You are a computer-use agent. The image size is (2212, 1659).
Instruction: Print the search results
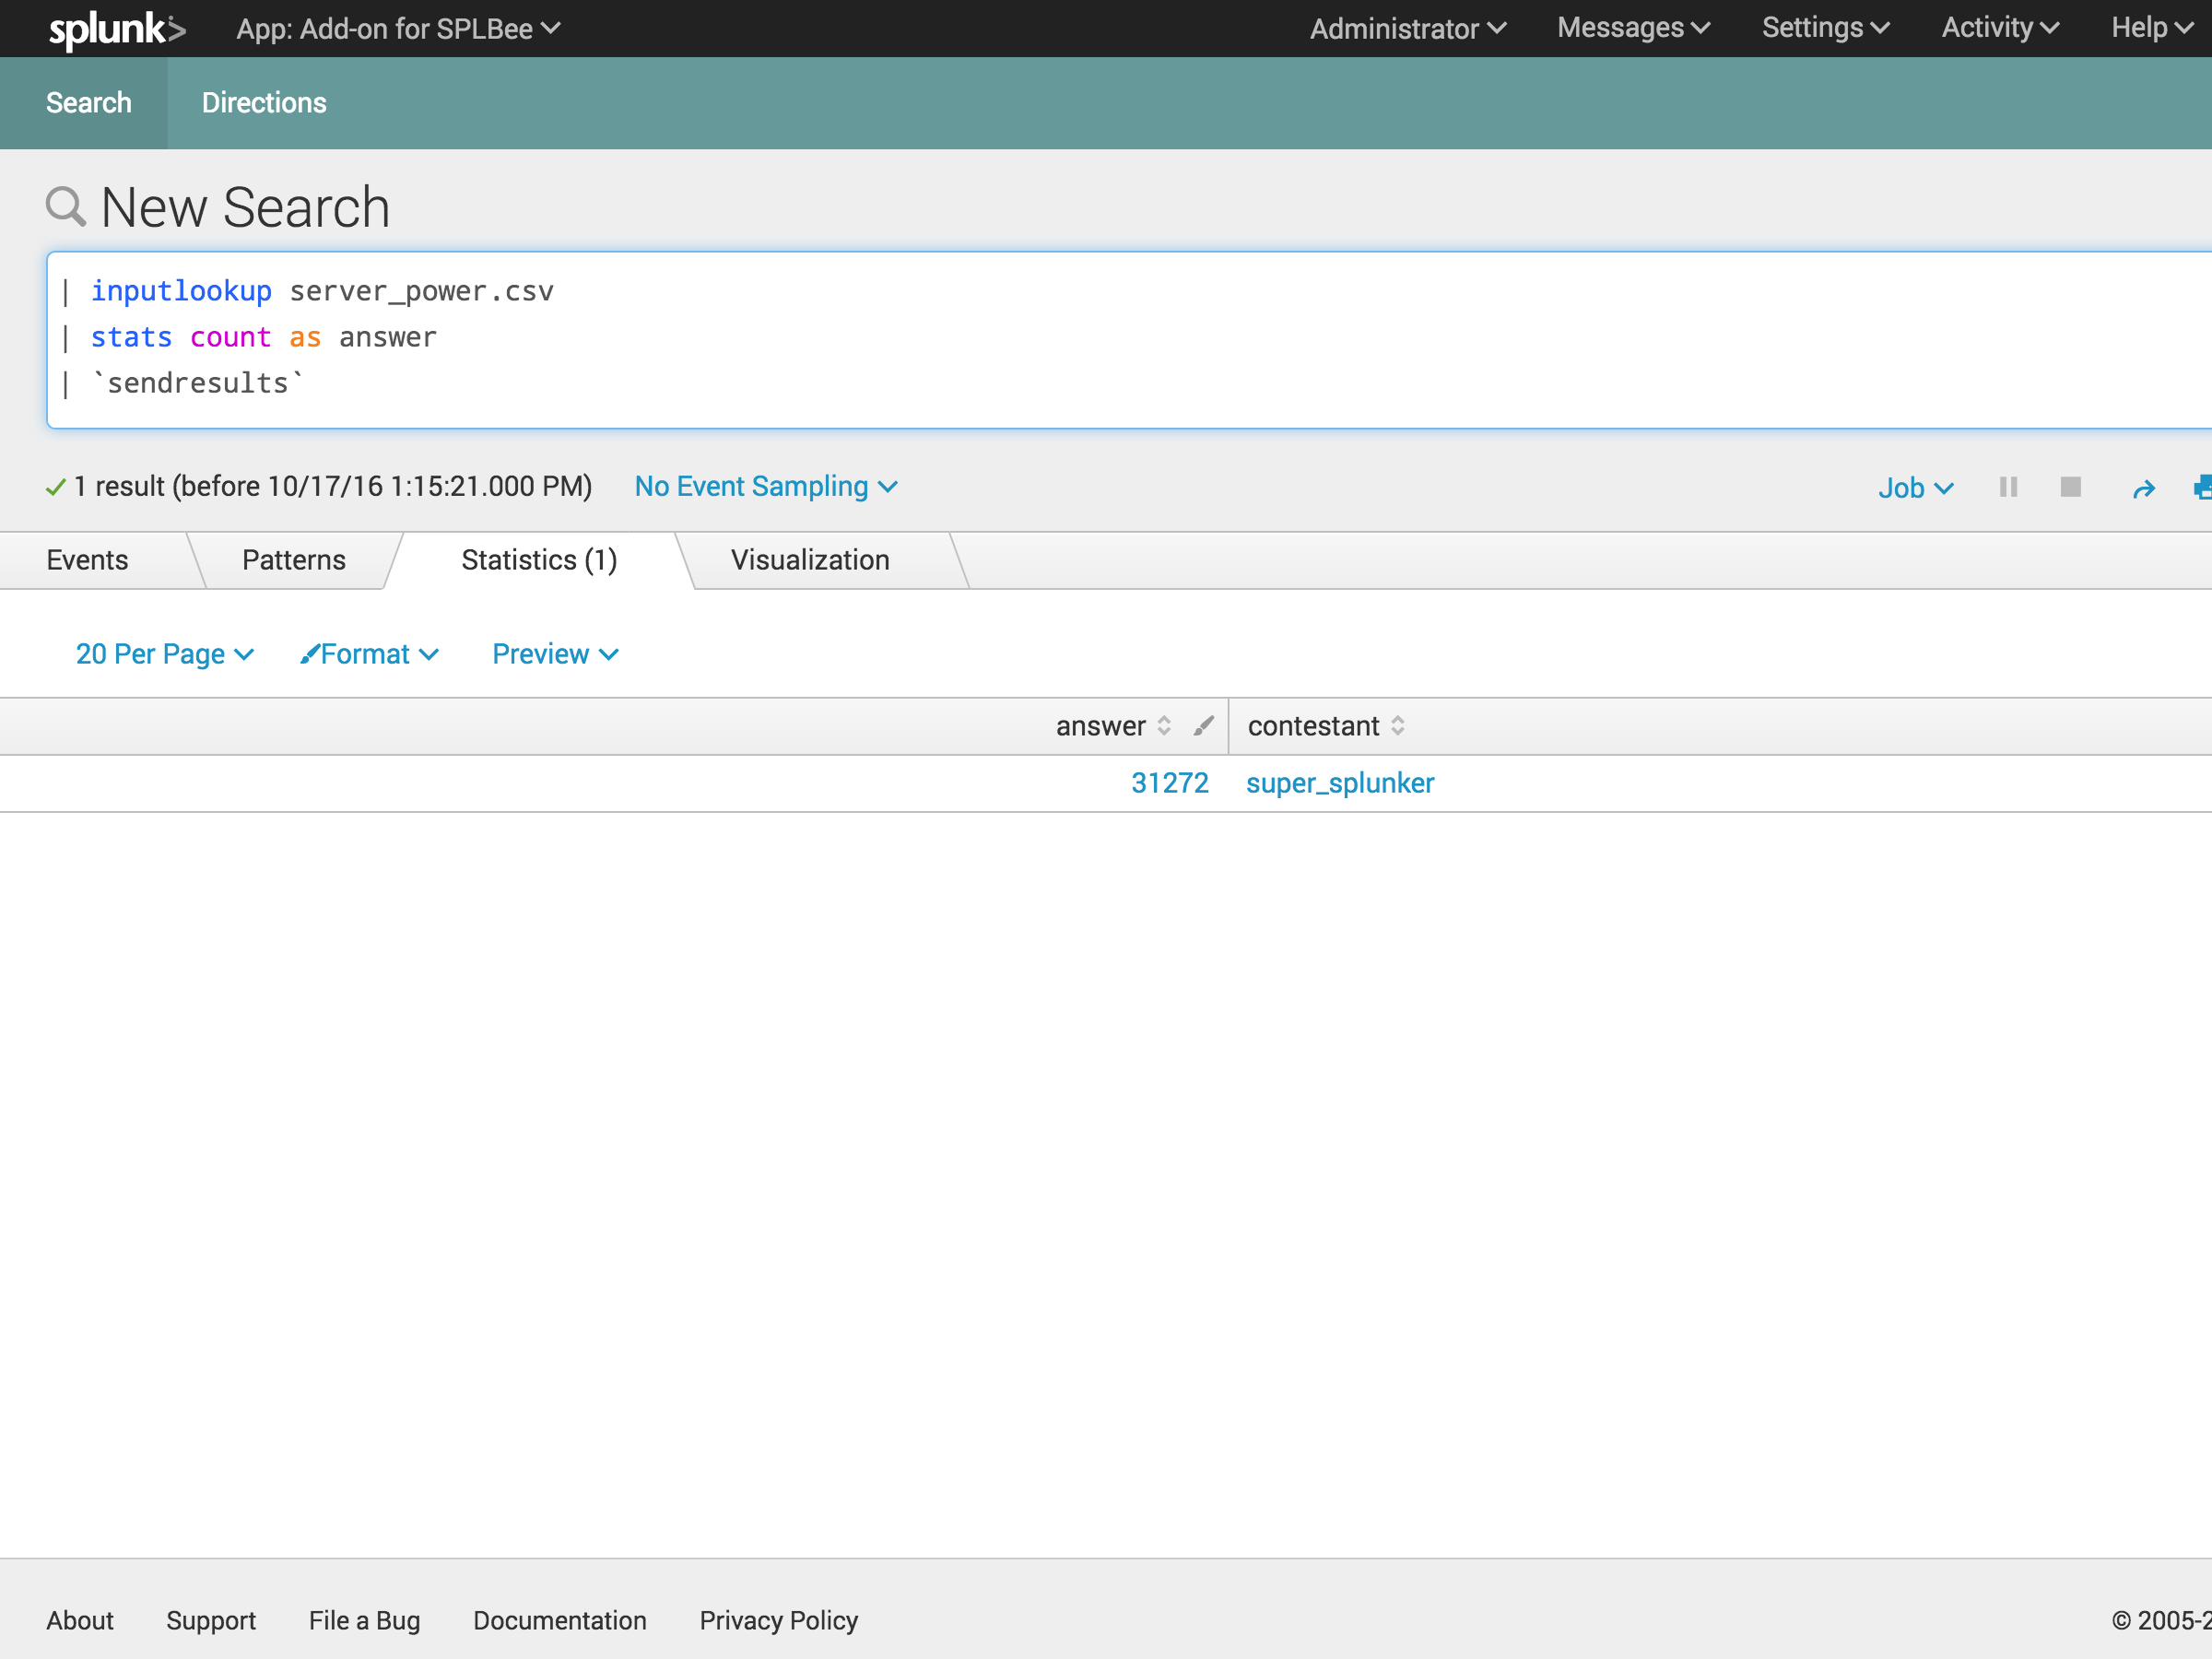[x=2204, y=488]
